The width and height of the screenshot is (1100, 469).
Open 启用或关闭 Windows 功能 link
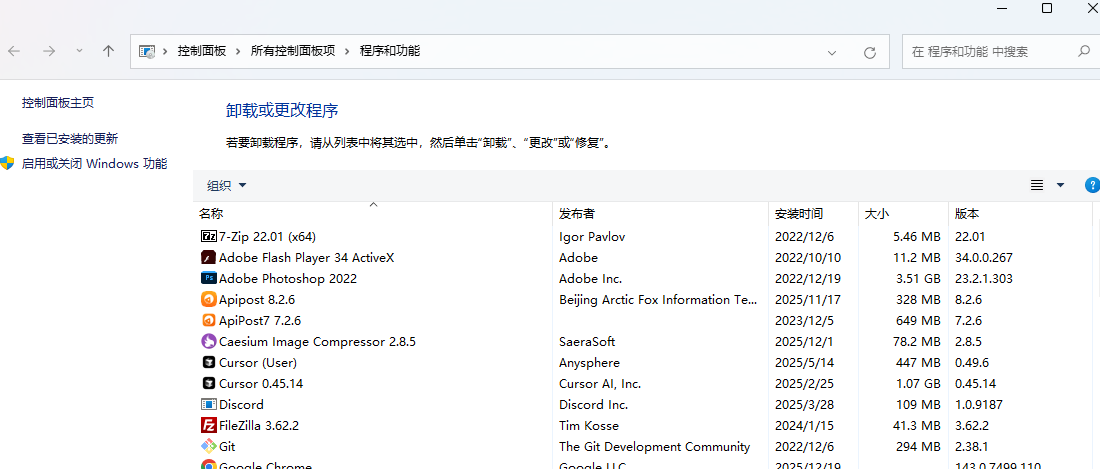pyautogui.click(x=94, y=164)
